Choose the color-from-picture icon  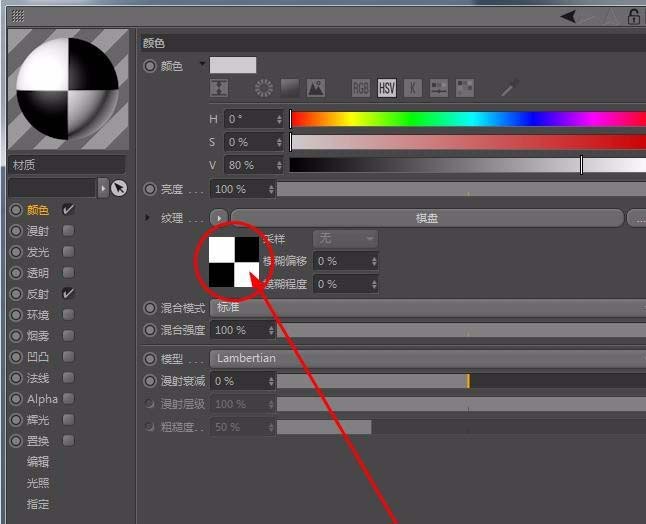click(316, 88)
